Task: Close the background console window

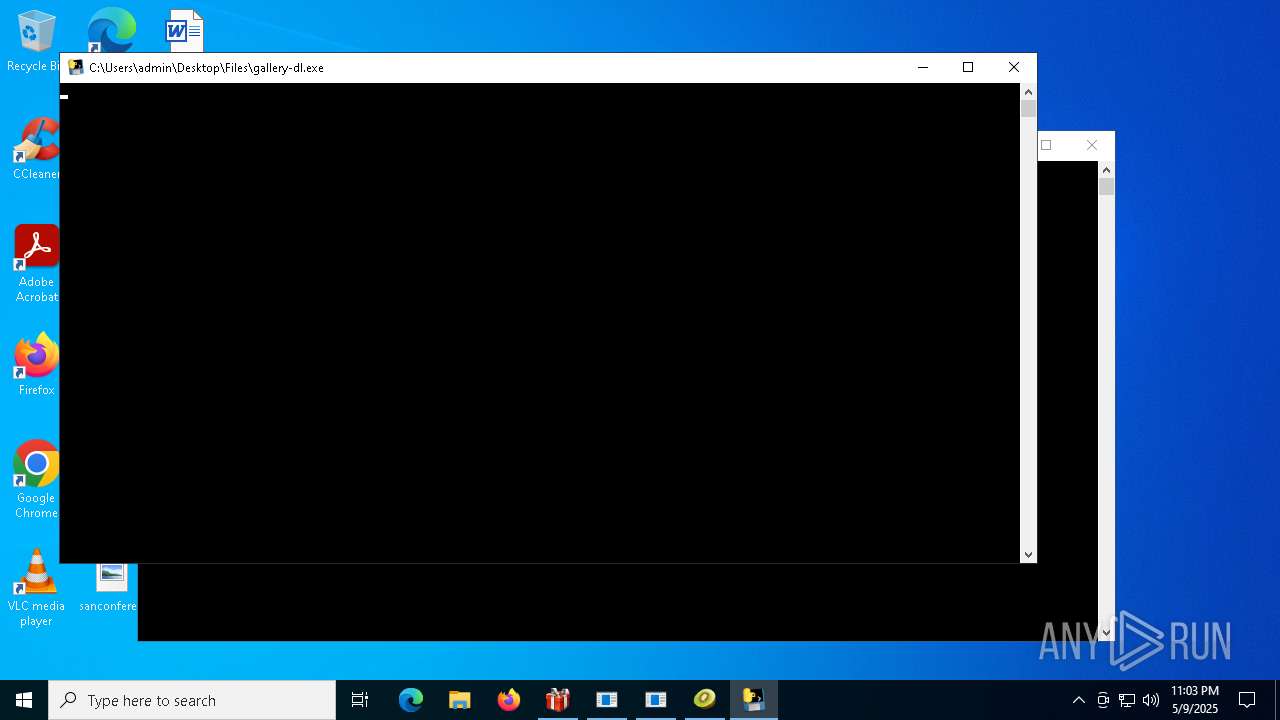Action: click(x=1092, y=145)
